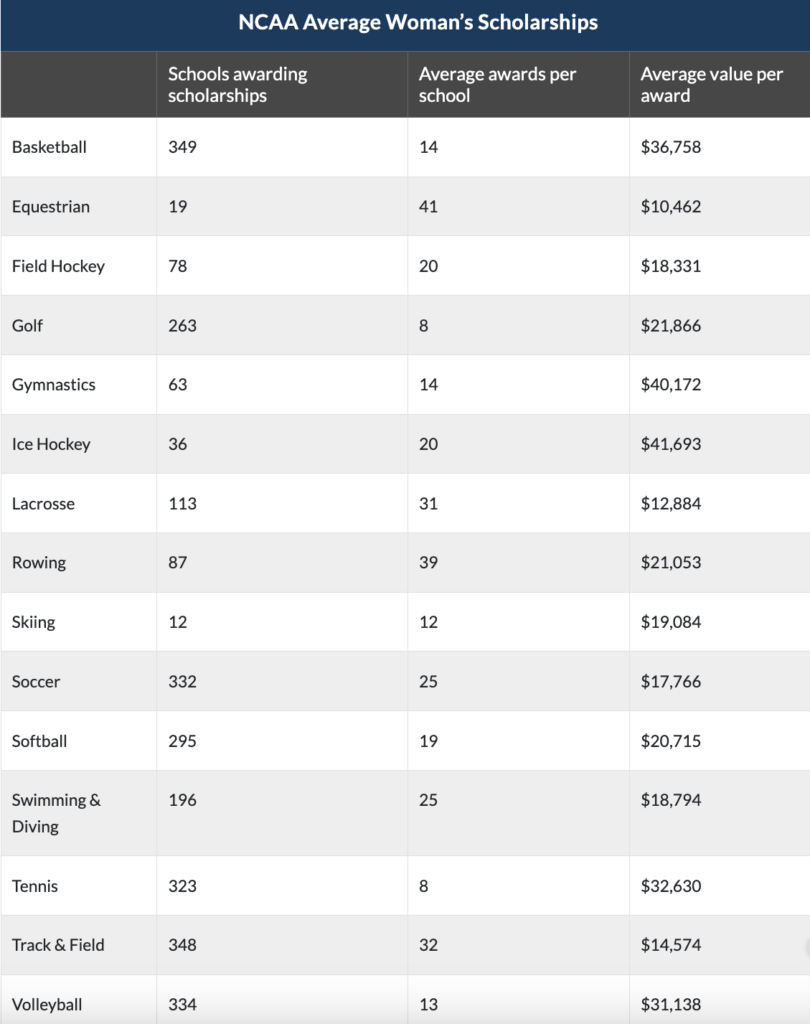
Task: Select the Field Hockey row label
Action: (58, 266)
